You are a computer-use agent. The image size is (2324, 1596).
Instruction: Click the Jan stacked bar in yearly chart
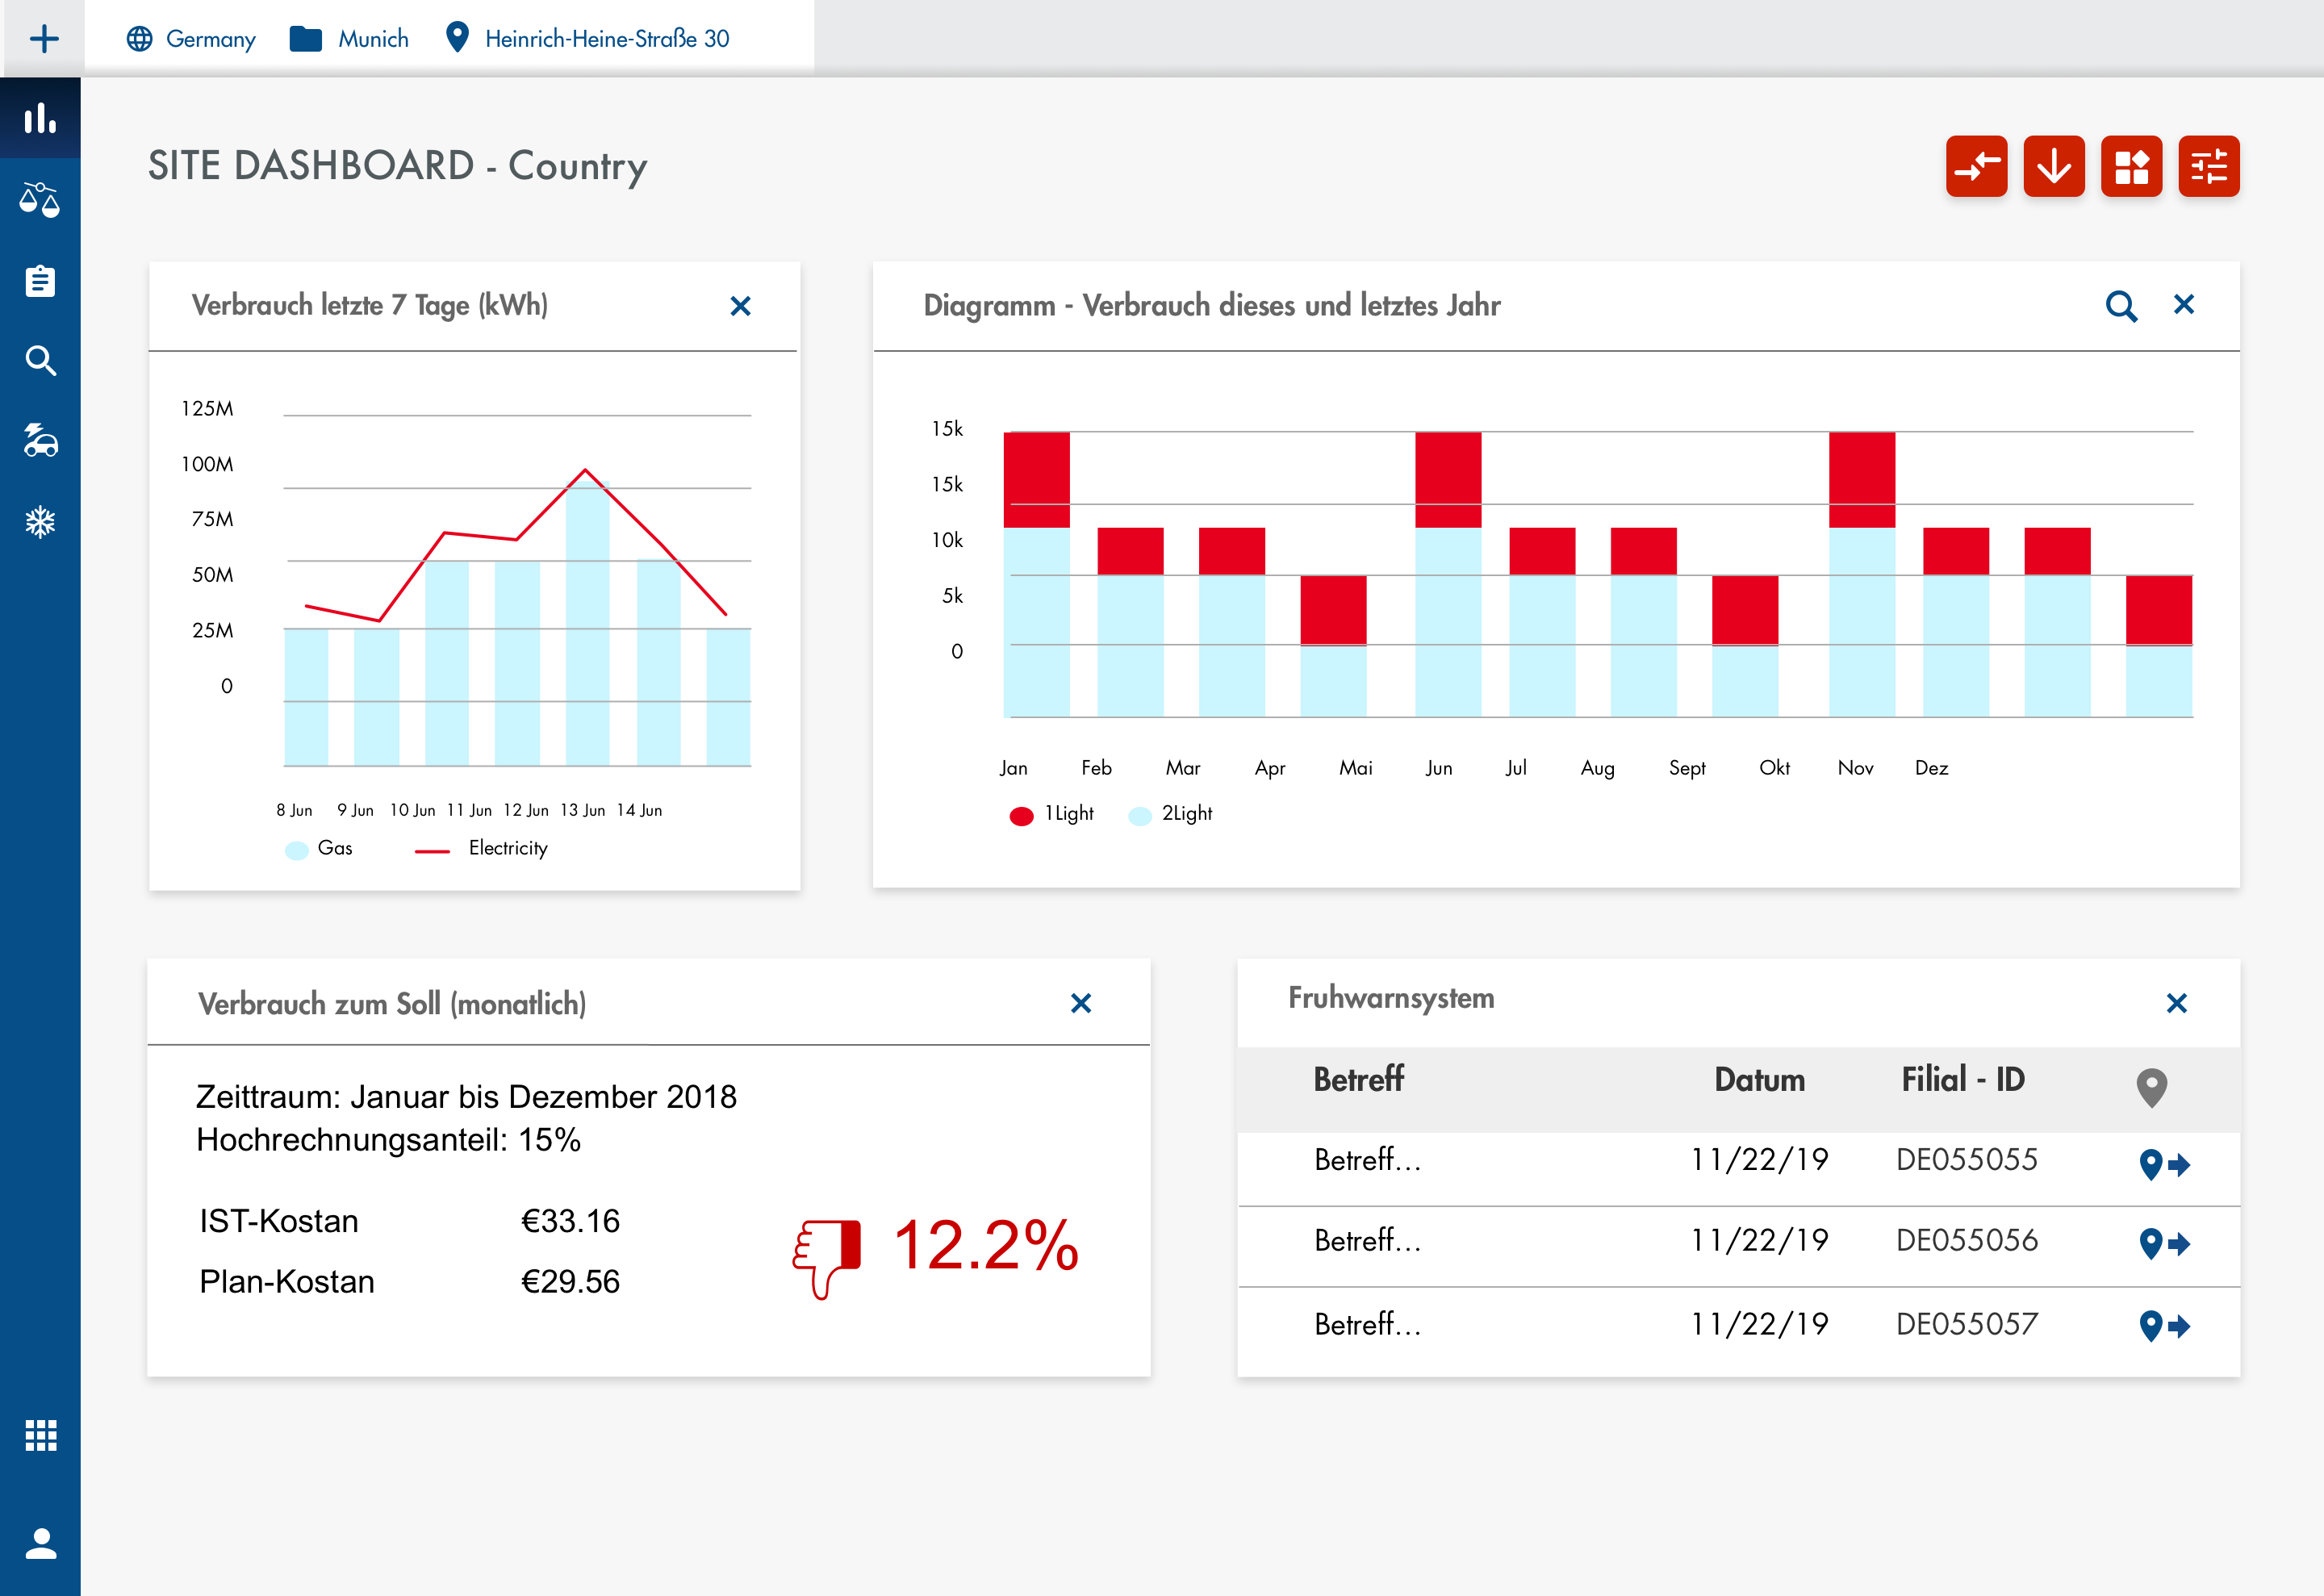click(1036, 574)
